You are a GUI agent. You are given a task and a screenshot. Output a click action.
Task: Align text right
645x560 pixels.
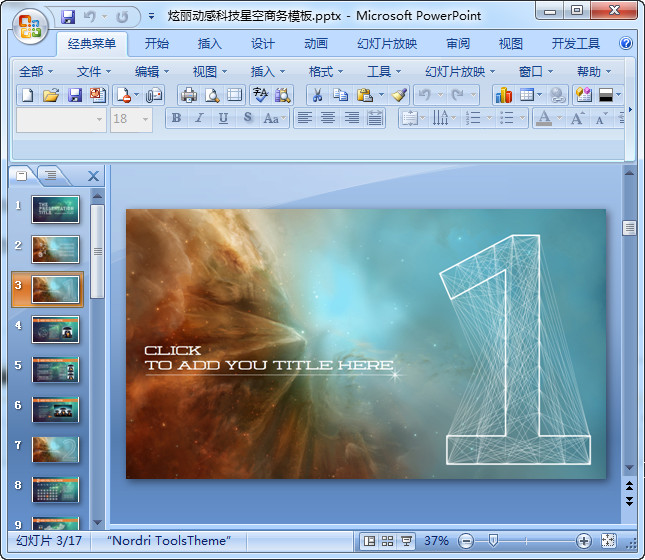tap(352, 119)
